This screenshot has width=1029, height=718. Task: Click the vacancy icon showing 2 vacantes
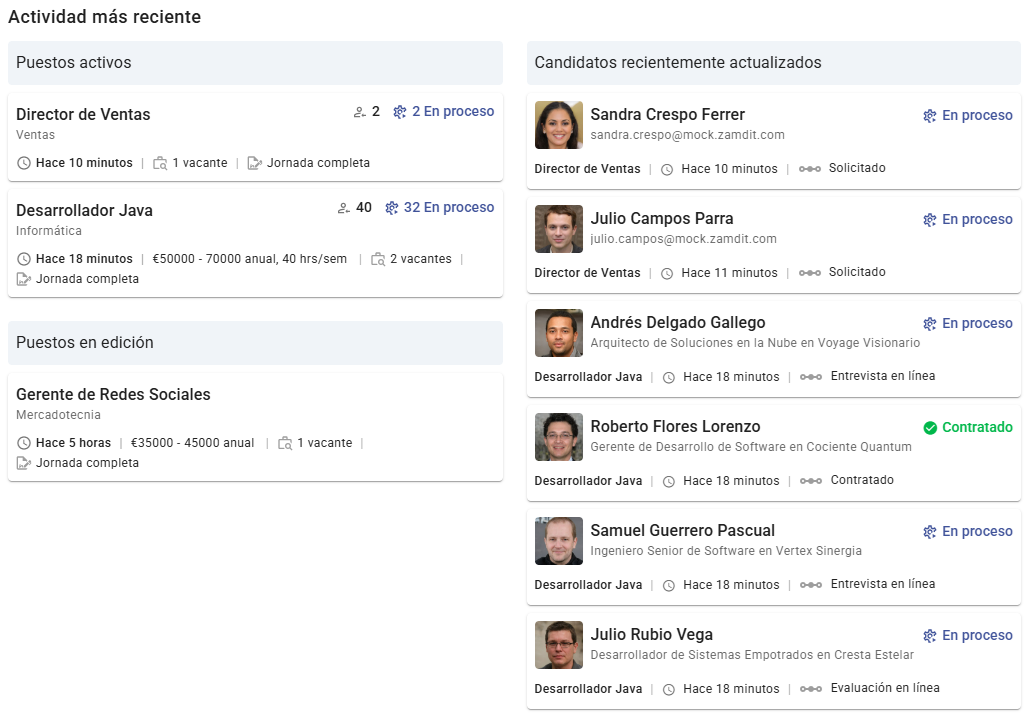point(378,258)
